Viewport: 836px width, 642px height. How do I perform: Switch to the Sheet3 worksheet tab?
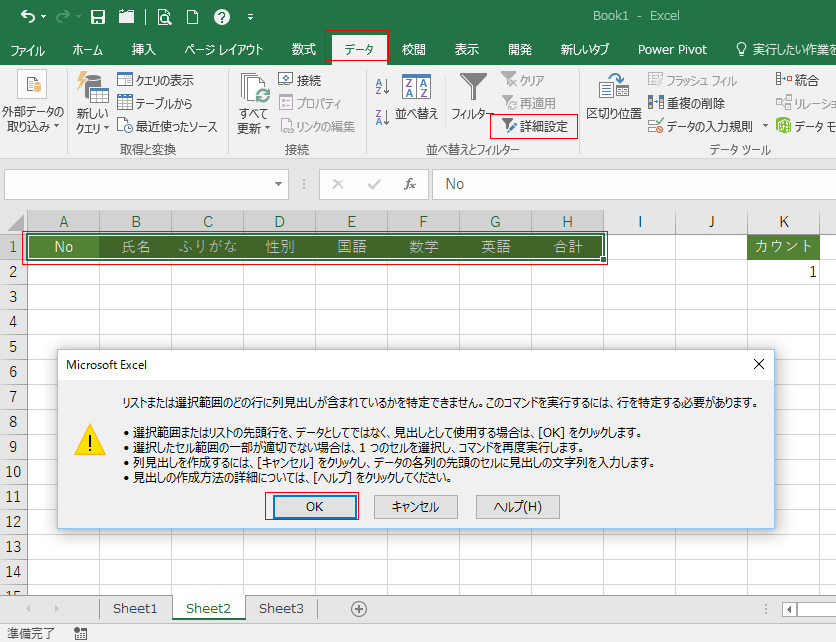point(281,608)
